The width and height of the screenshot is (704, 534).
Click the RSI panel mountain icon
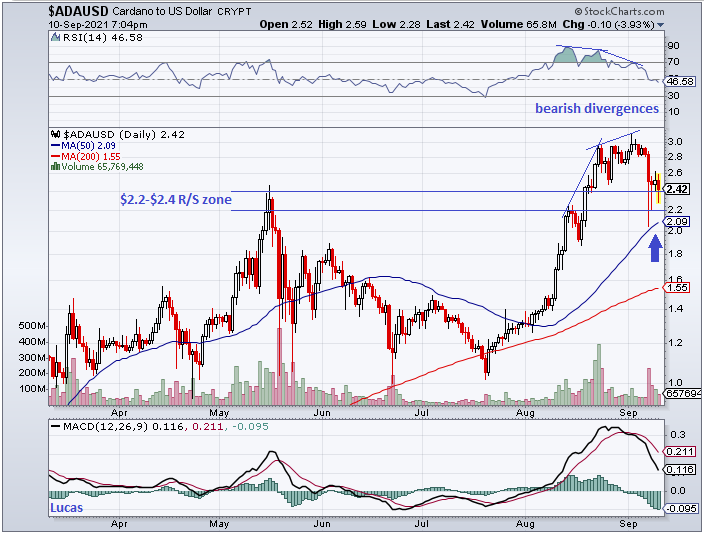(55, 37)
